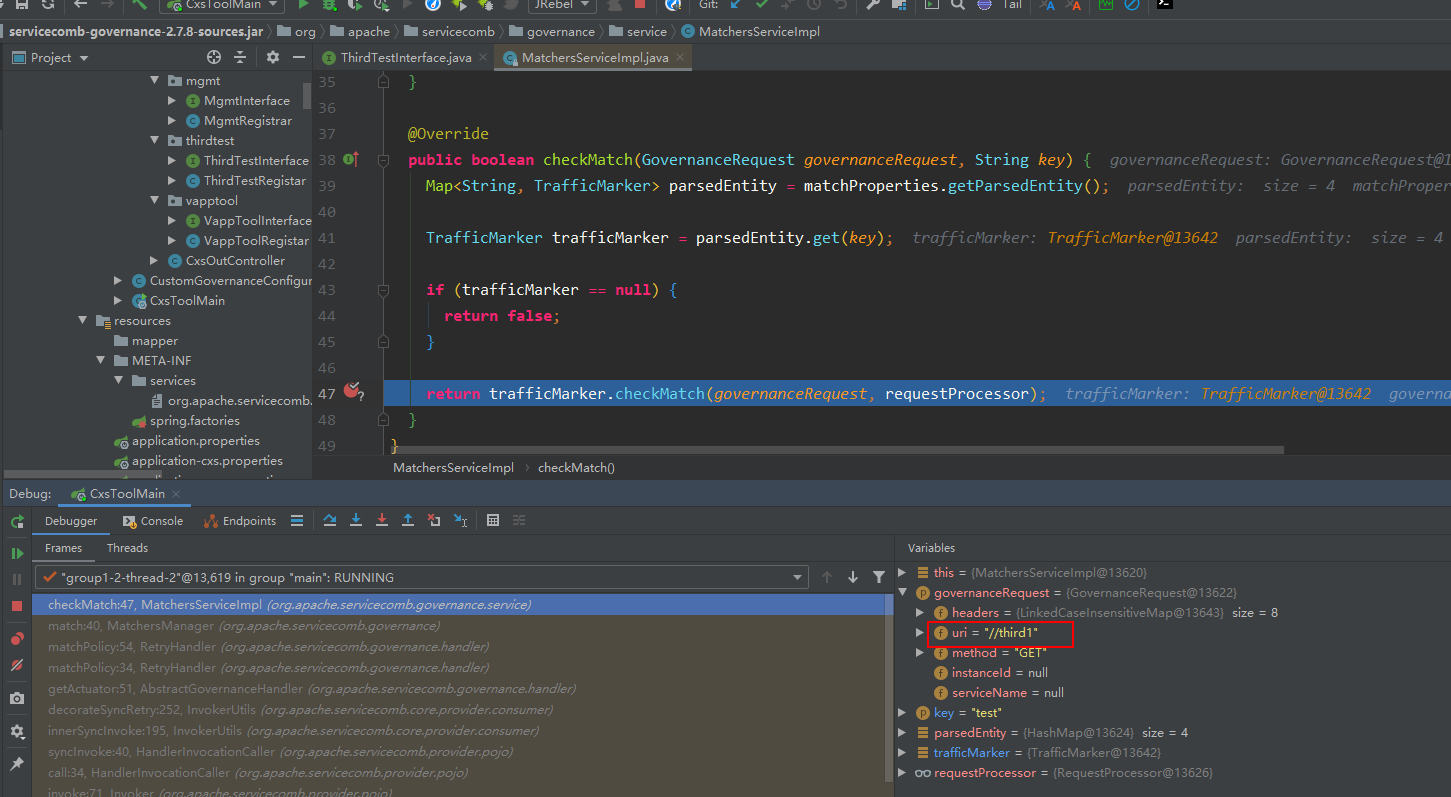Screen dimensions: 1451x797
Task: Switch to the Console tab
Action: (153, 521)
